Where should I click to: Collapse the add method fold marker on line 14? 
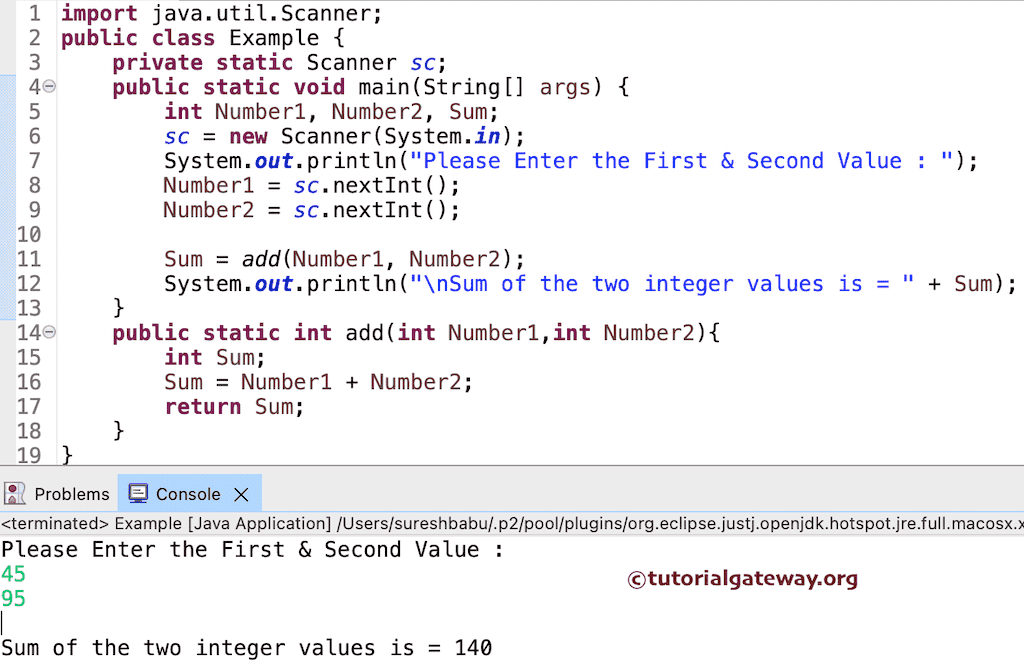click(x=47, y=332)
